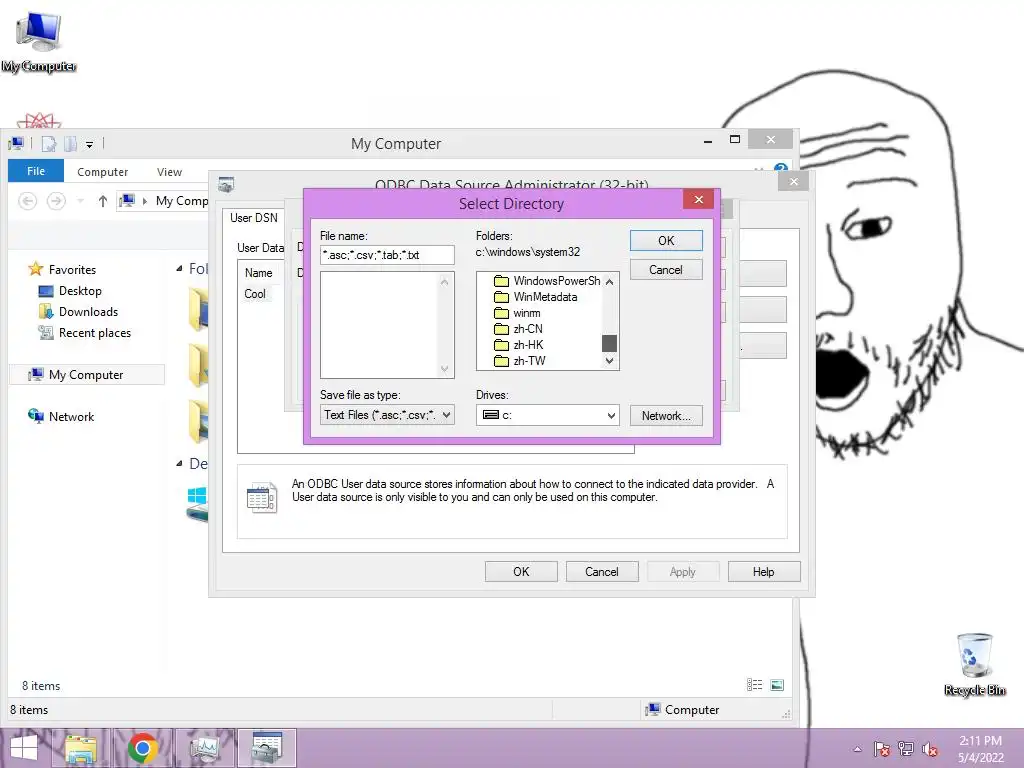Switch to the ODBC toolbox taskbar icon
Screen dimensions: 1024x768
click(x=266, y=748)
